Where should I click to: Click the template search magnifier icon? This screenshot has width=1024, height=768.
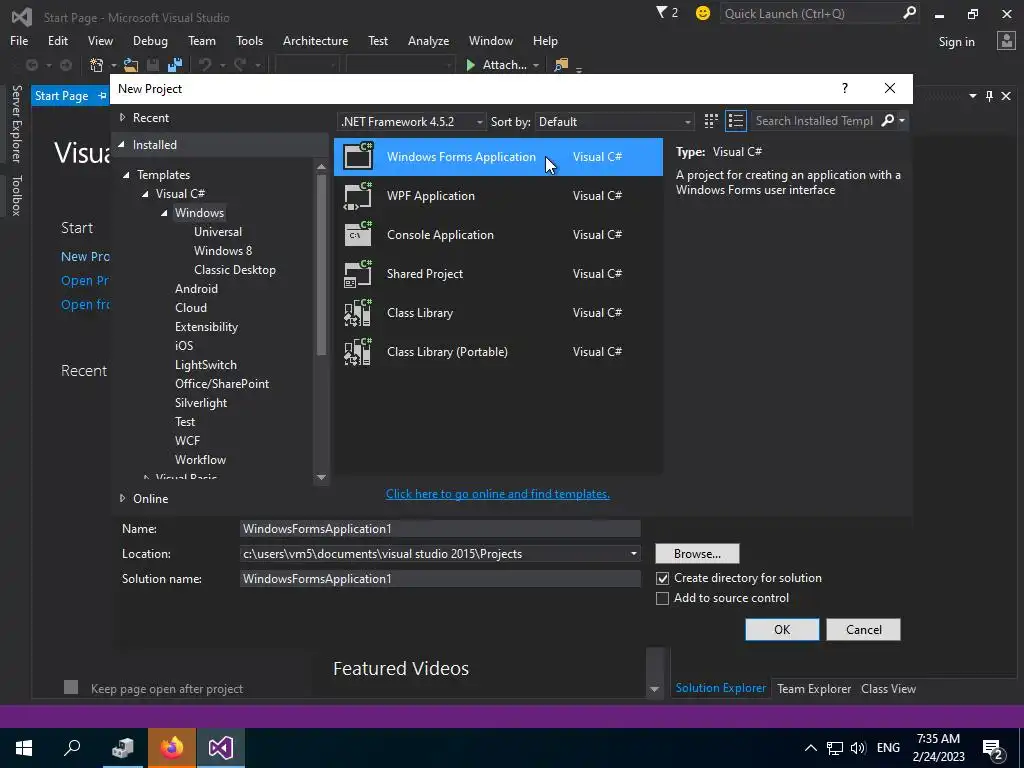point(888,120)
